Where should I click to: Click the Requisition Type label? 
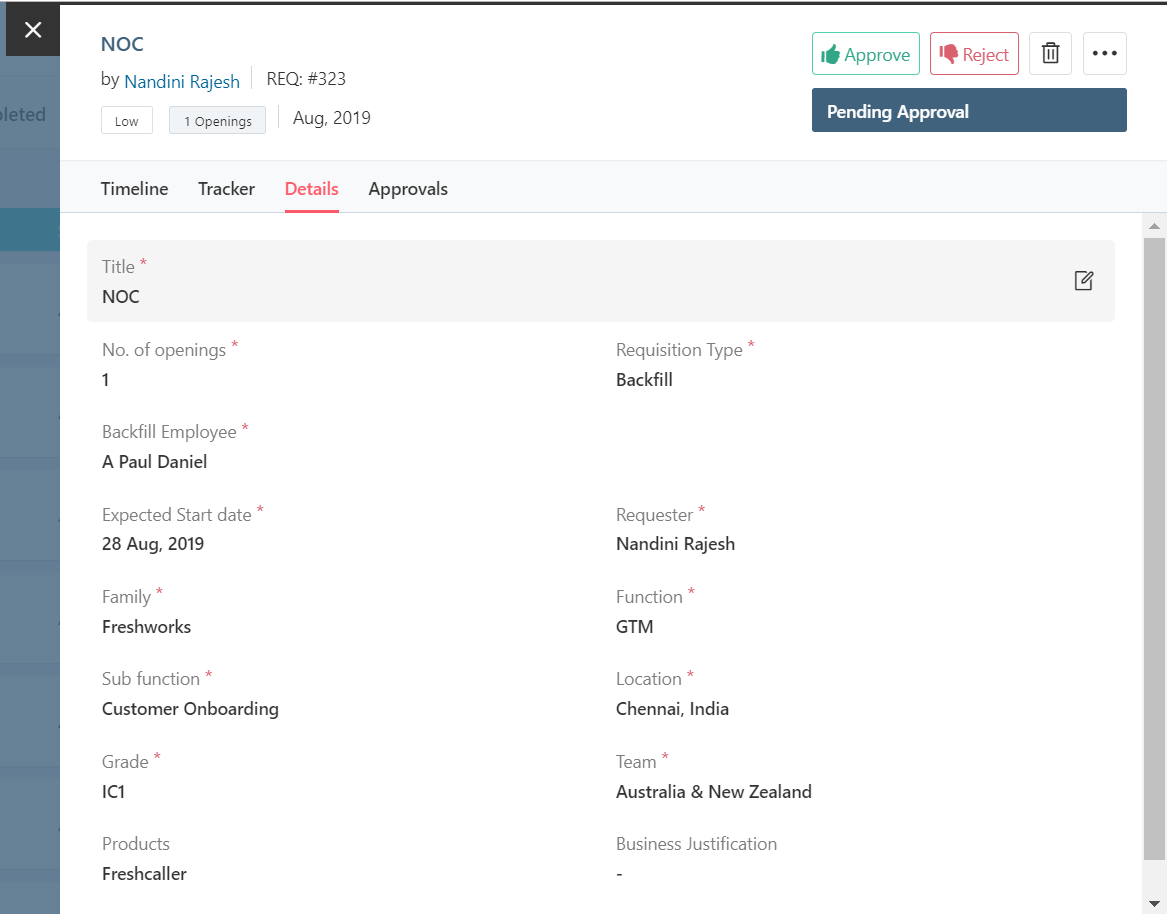point(680,350)
